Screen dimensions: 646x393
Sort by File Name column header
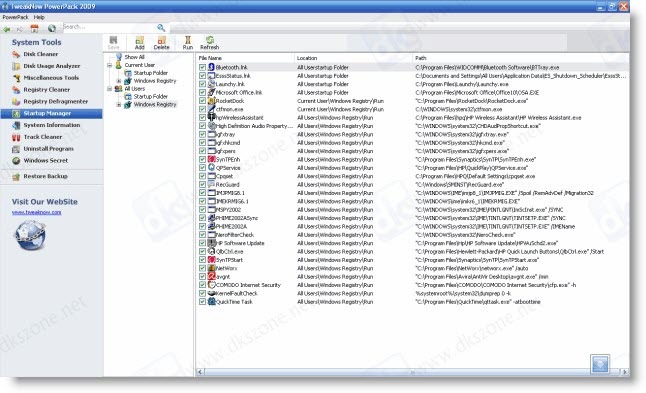[246, 58]
